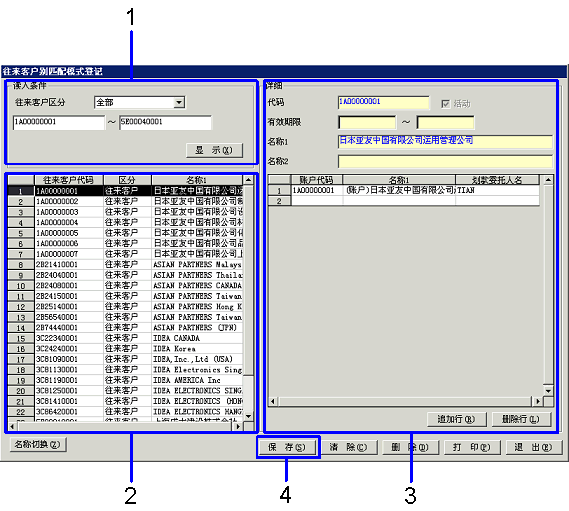Click customer list horizontal scroll right arrow
This screenshot has height=511, width=569.
click(x=238, y=426)
